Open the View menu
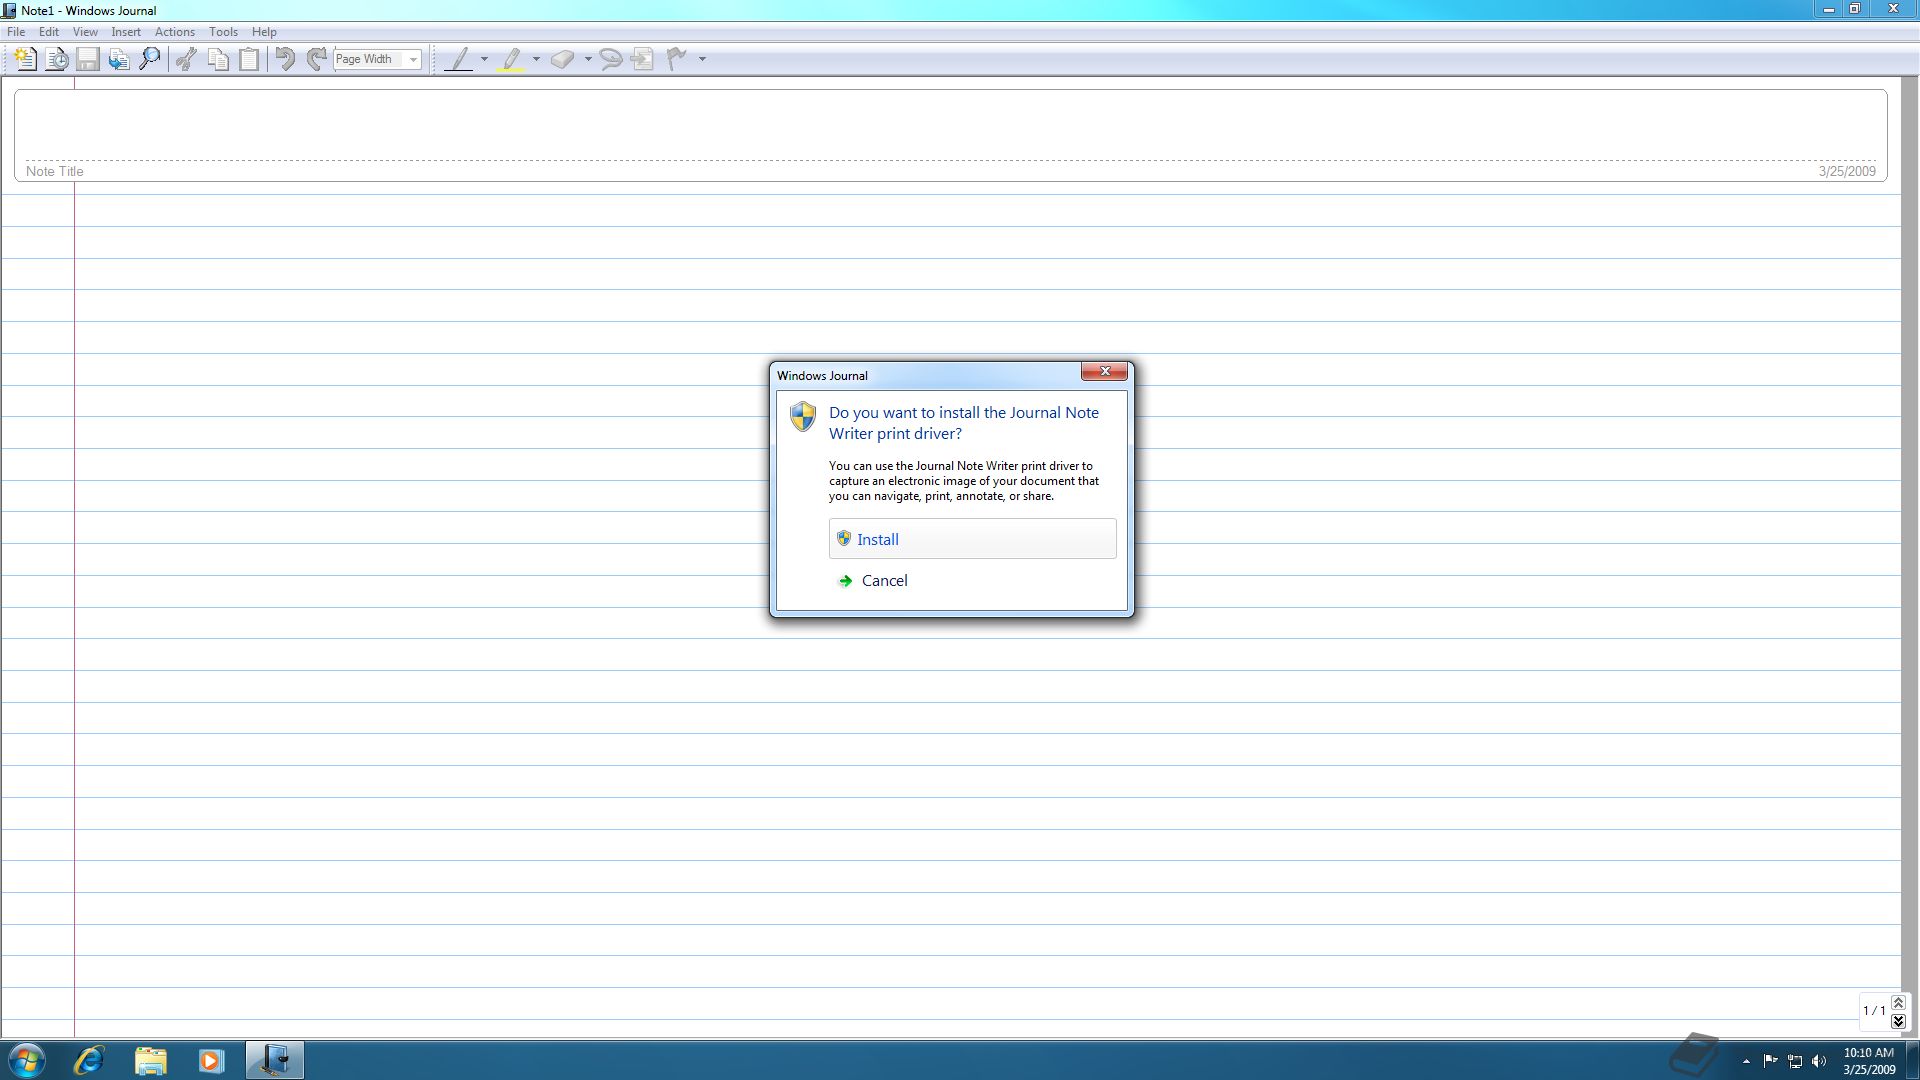Viewport: 1920px width, 1080px height. 85,32
